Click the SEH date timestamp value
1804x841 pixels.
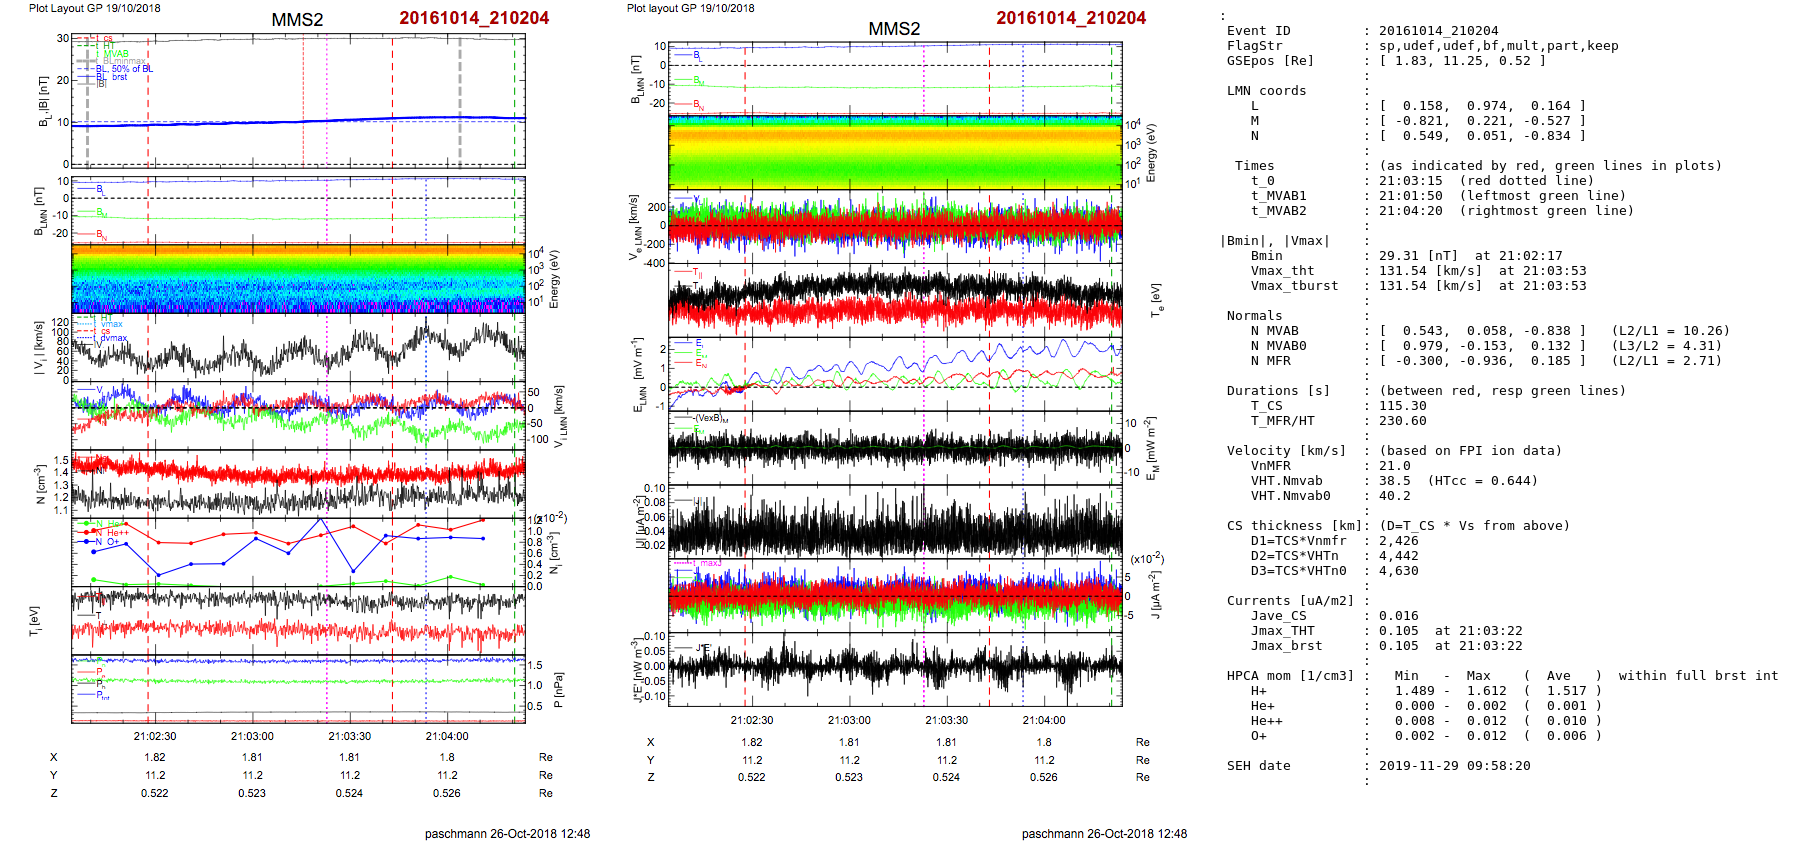(x=1454, y=766)
